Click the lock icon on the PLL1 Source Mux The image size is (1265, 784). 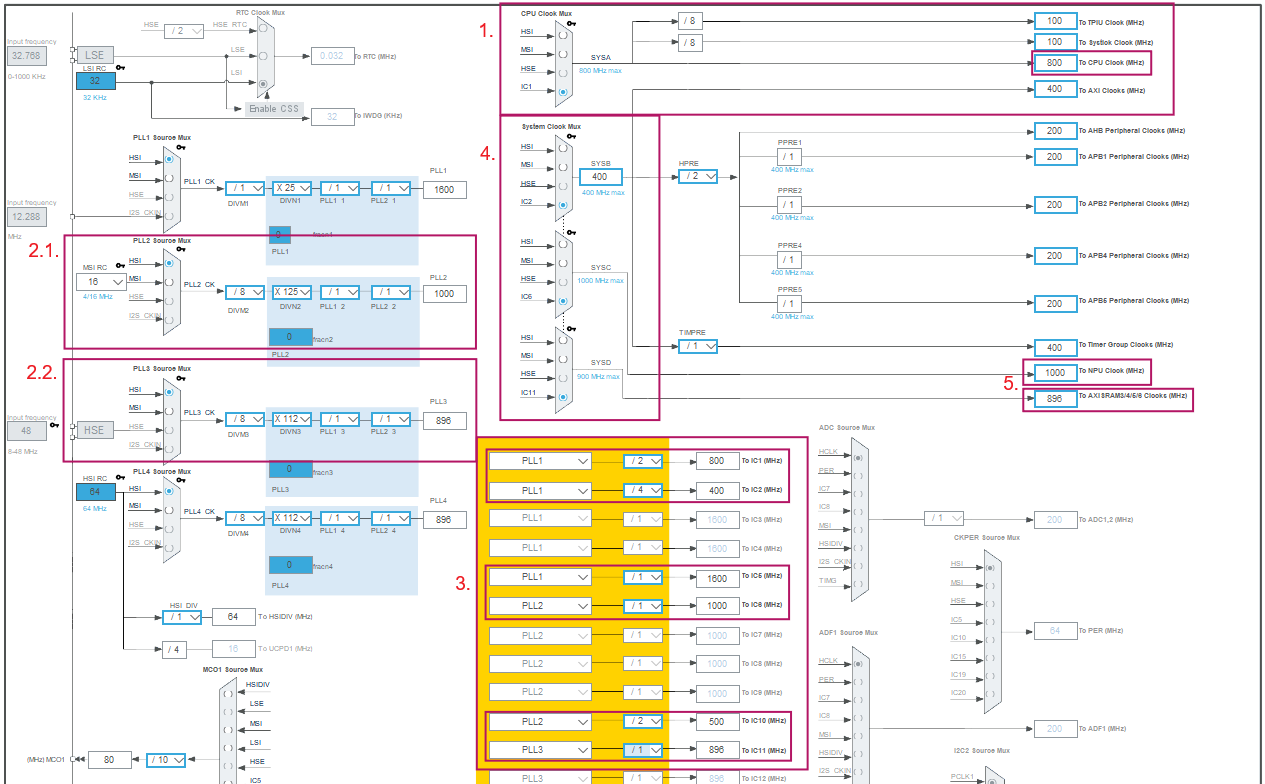182,146
